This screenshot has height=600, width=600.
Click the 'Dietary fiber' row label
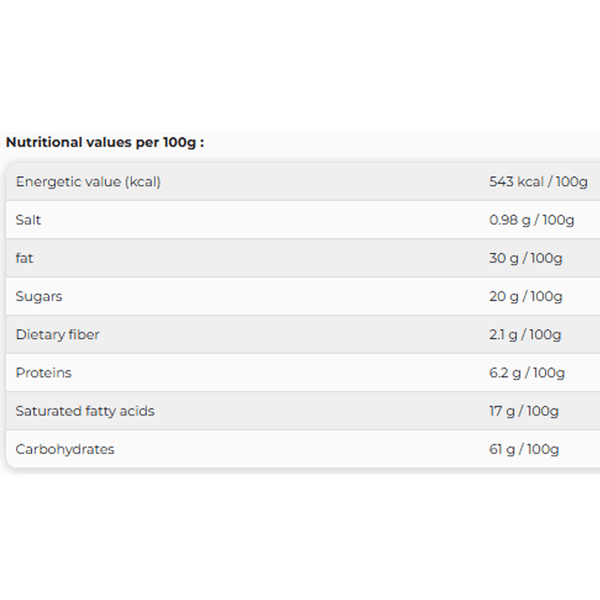click(58, 335)
